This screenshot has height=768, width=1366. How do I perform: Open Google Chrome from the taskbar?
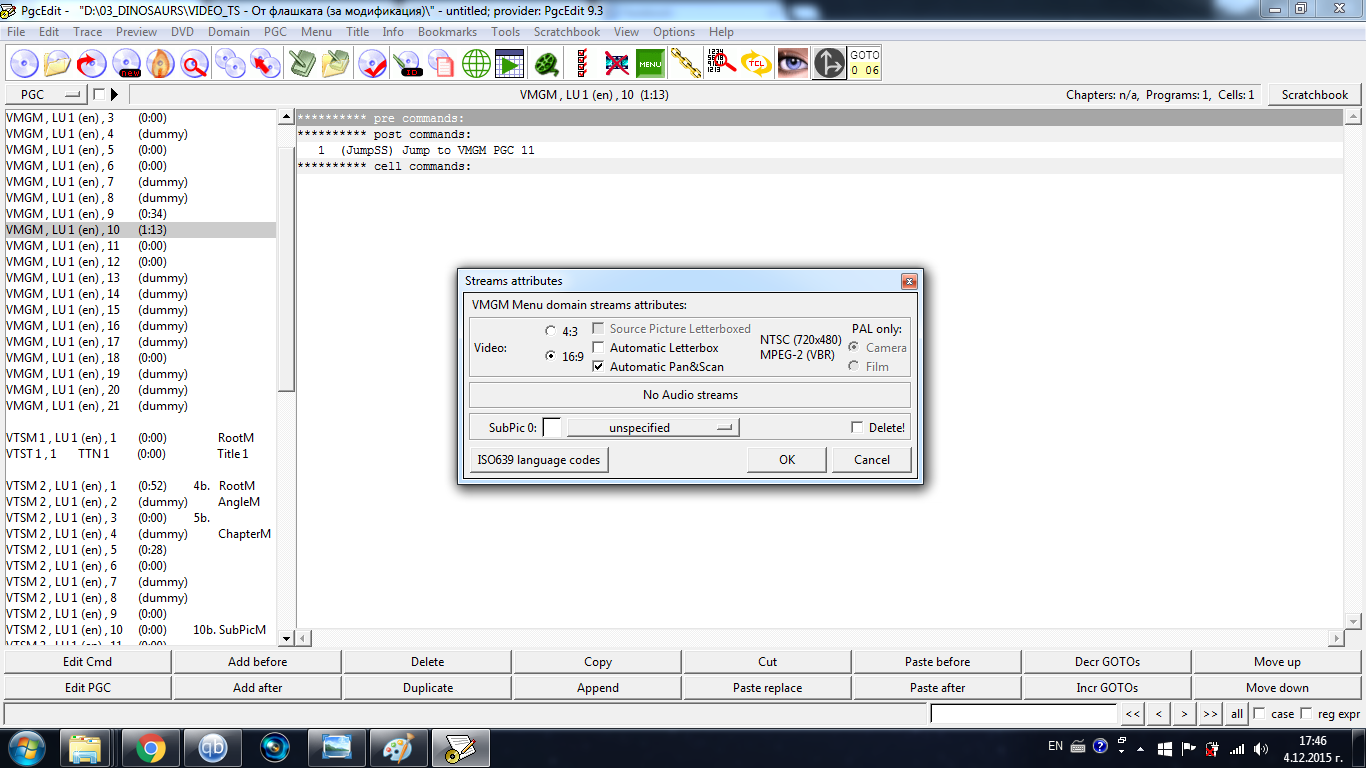click(x=151, y=748)
